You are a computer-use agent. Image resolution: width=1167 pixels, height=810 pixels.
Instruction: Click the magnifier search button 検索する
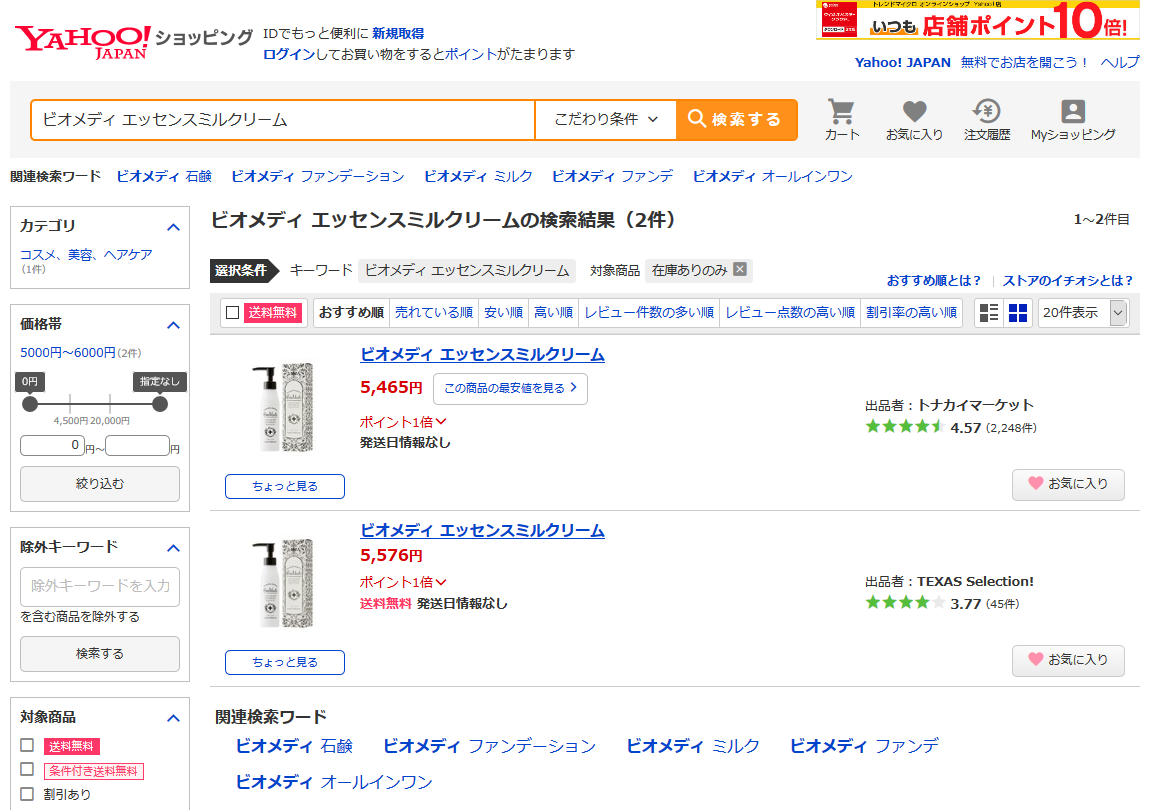click(x=737, y=119)
